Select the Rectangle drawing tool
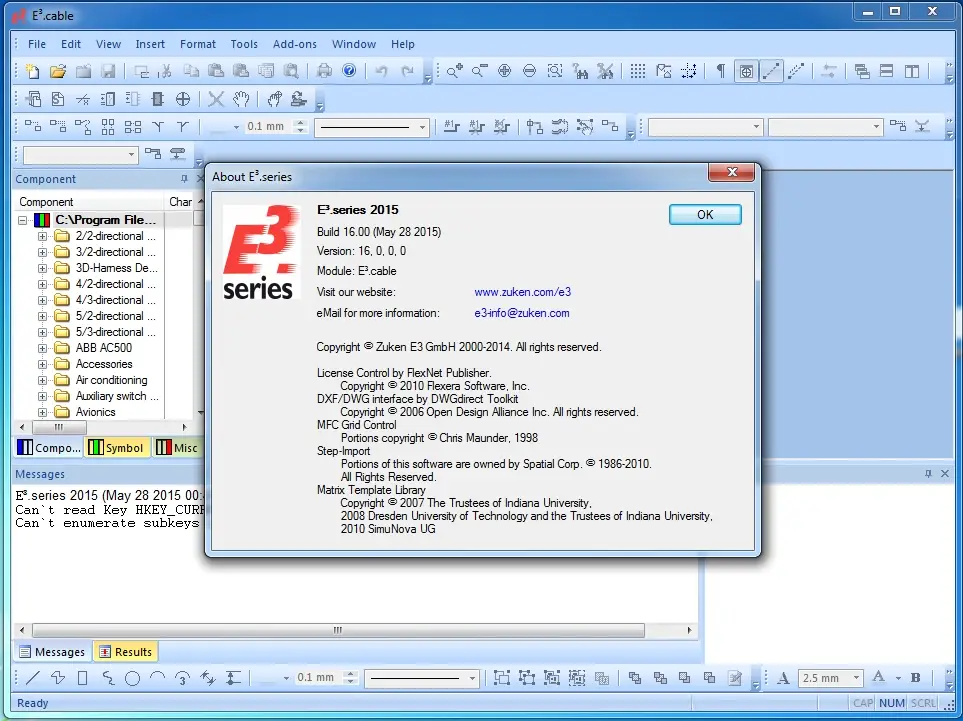The image size is (963, 721). click(x=82, y=677)
